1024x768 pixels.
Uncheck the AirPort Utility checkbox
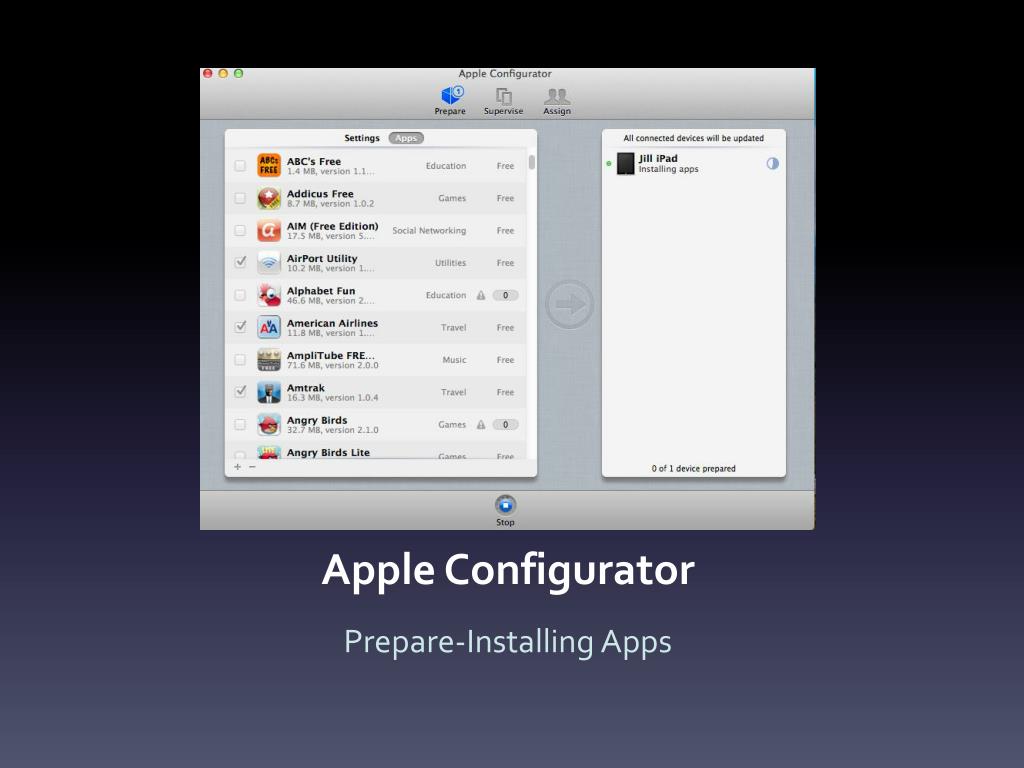240,263
